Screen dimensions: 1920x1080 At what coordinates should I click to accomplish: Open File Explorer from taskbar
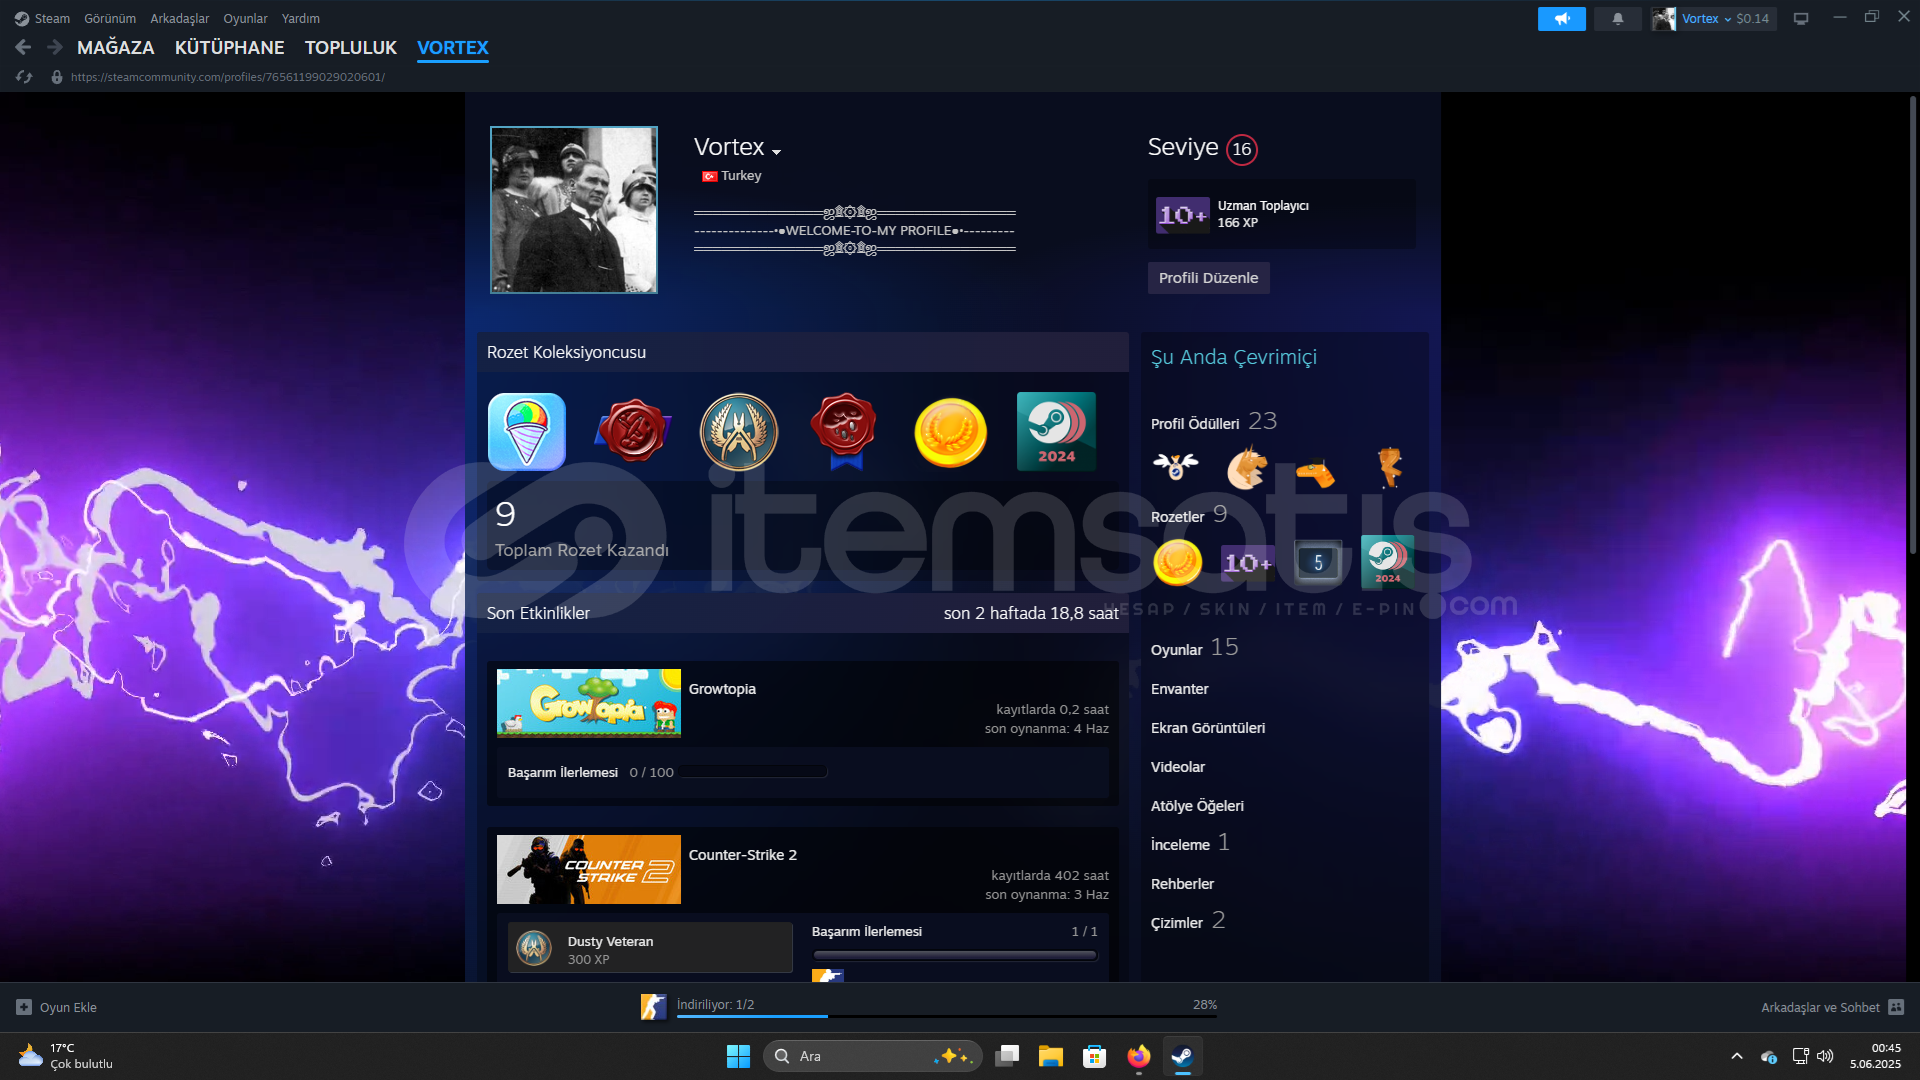[1050, 1056]
